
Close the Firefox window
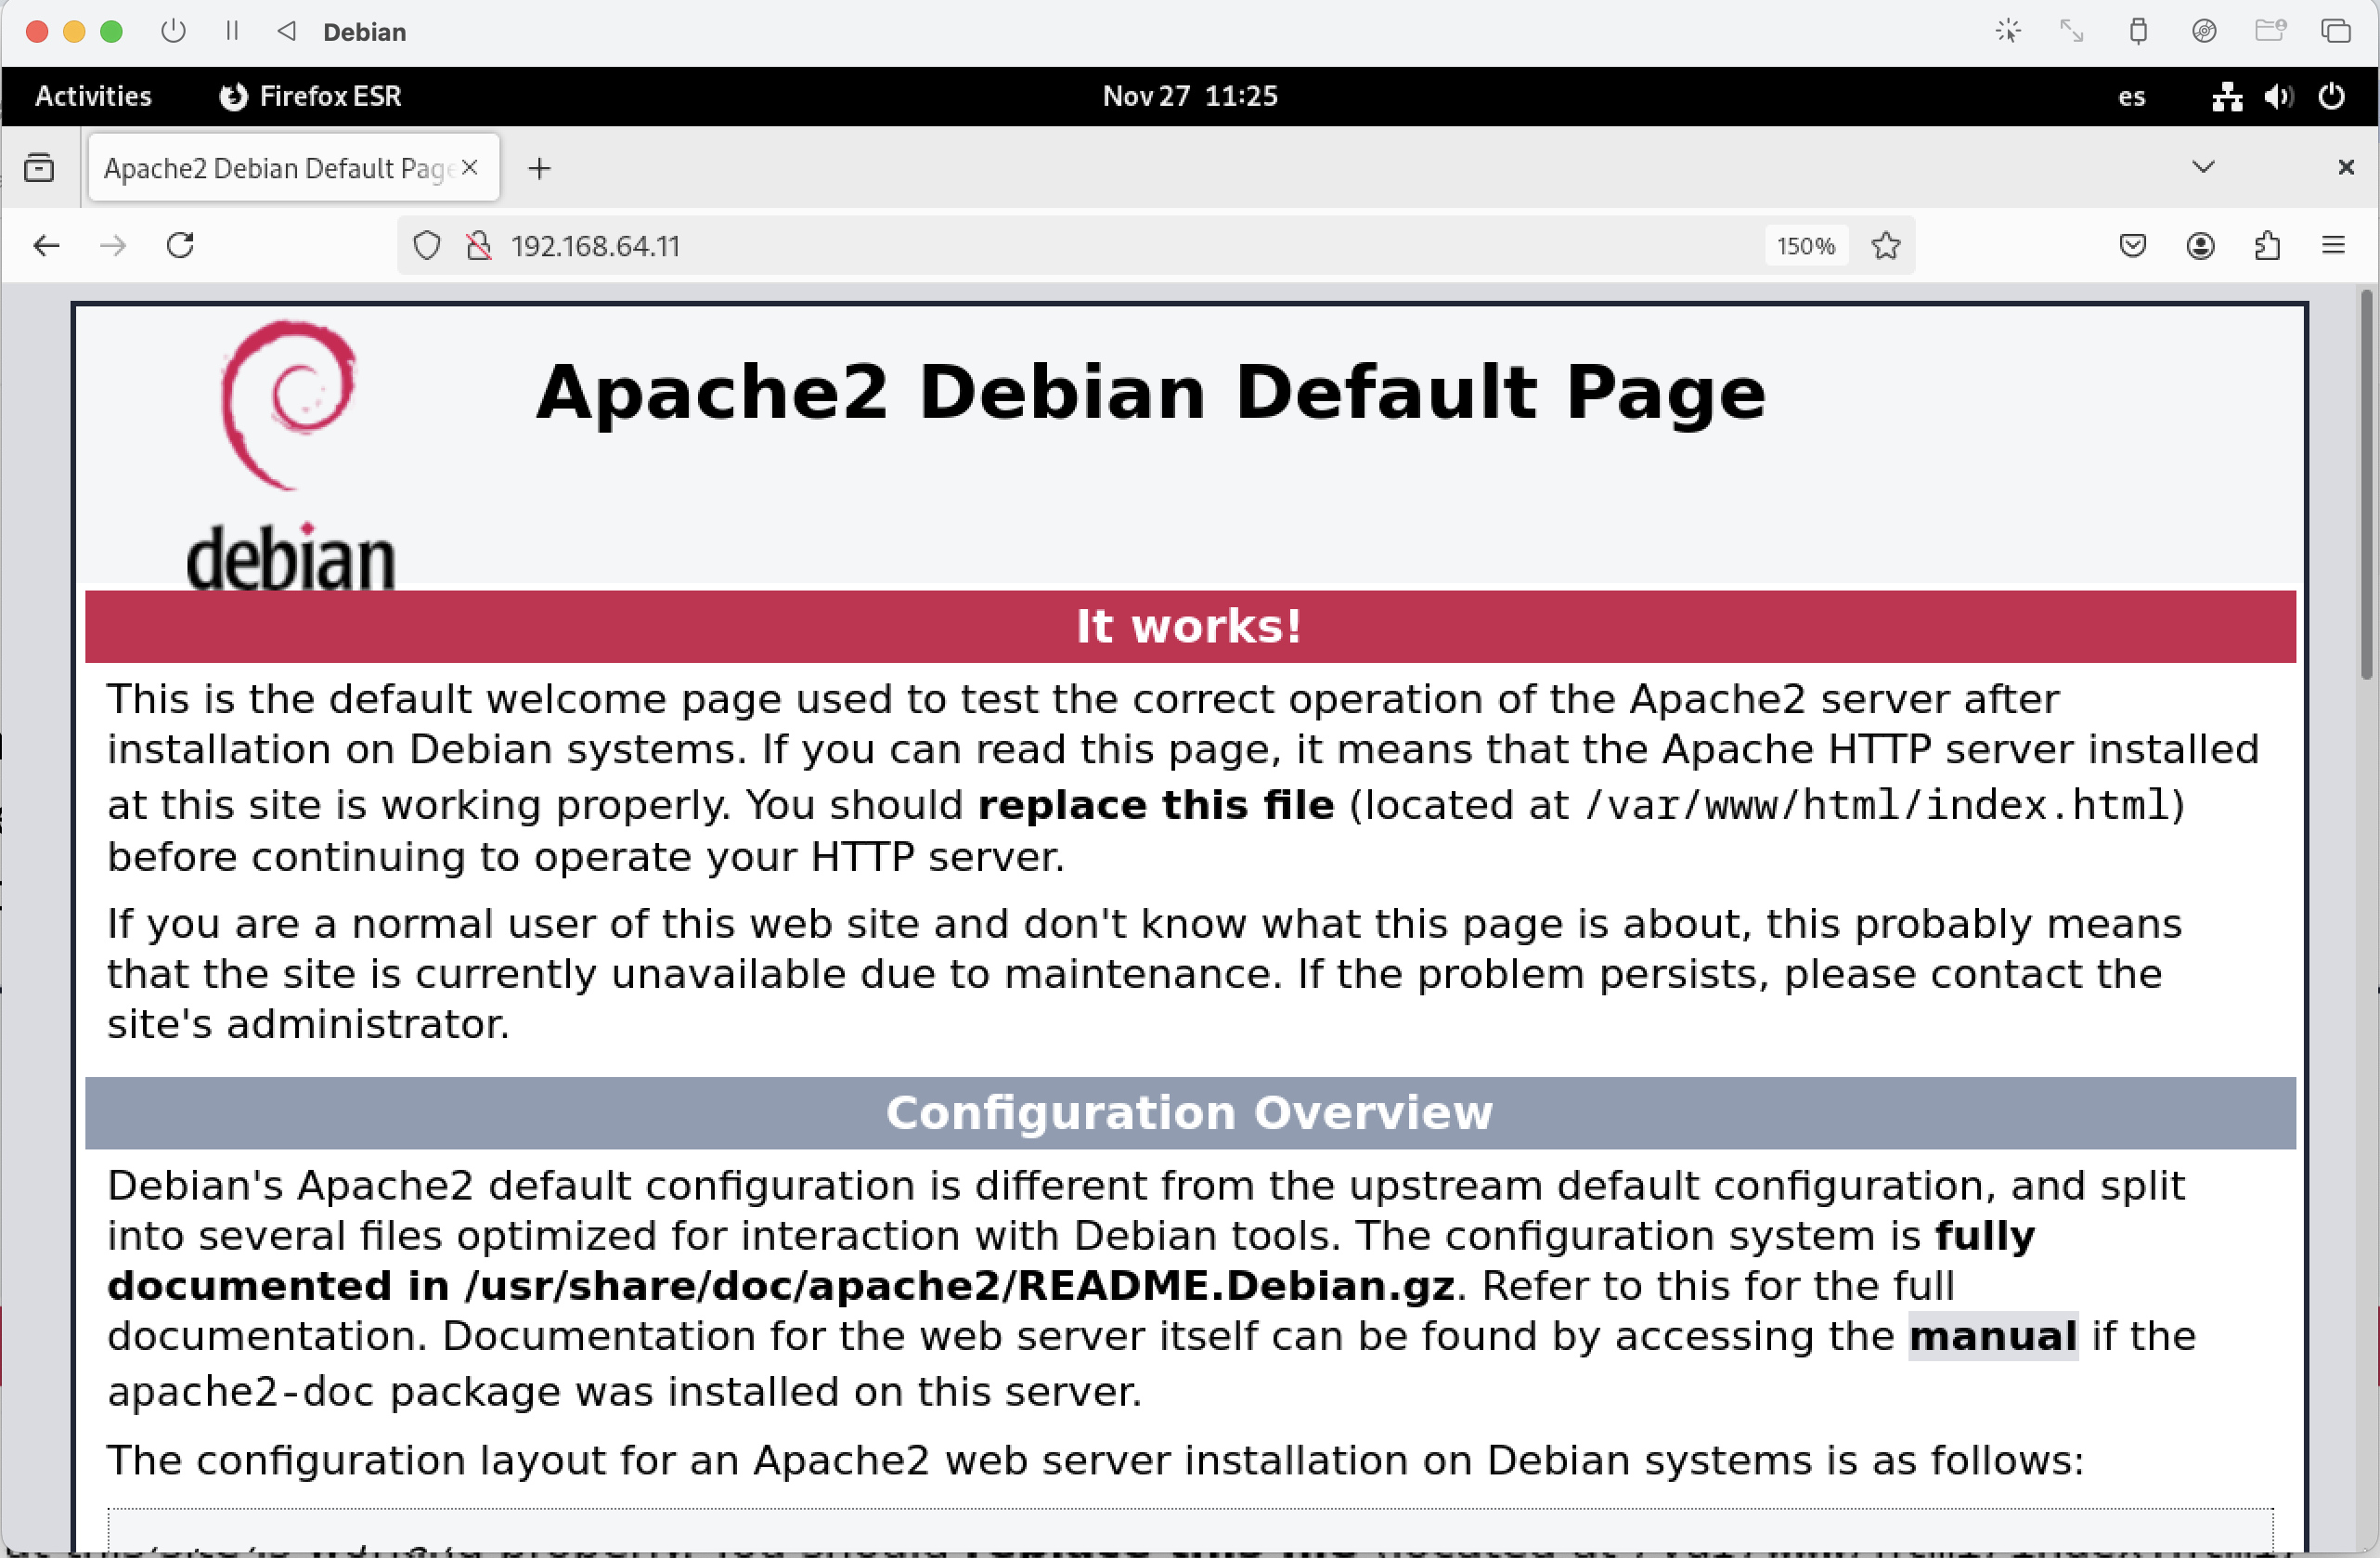(2346, 167)
